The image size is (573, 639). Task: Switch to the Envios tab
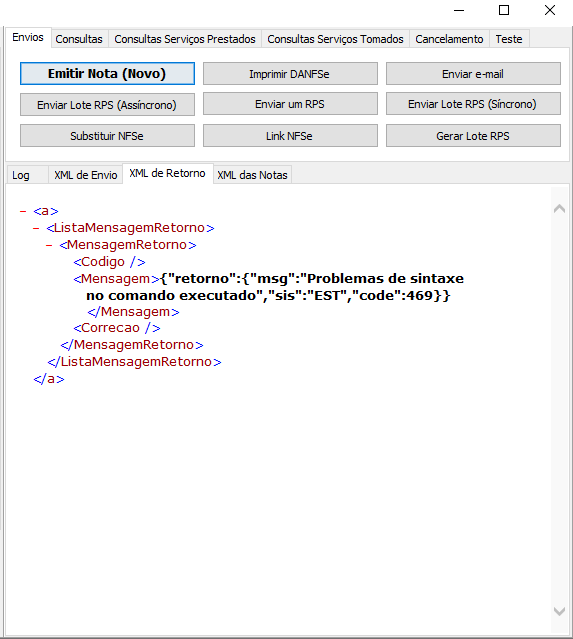pos(28,37)
